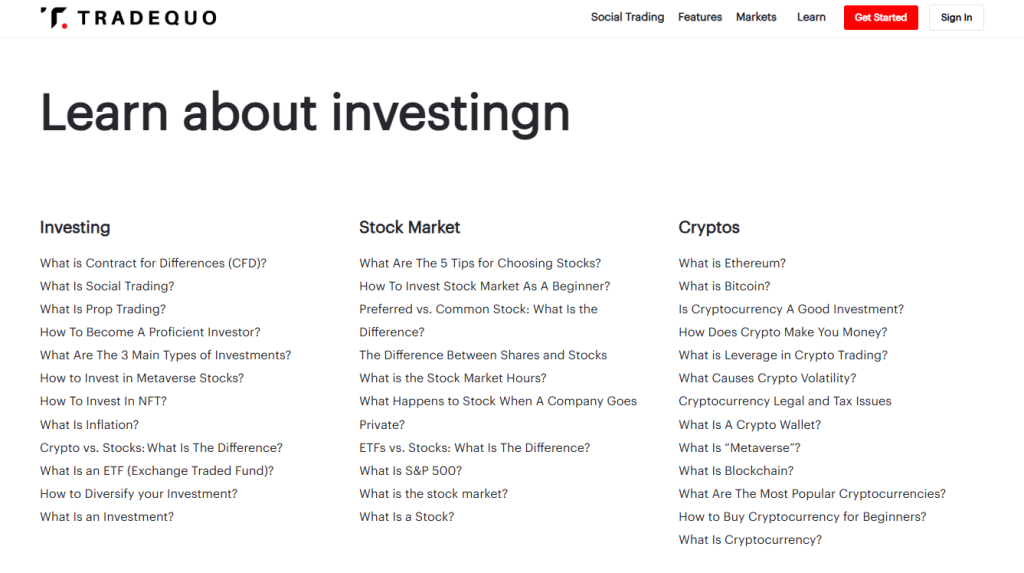1024x573 pixels.
Task: Open 'What Are The 5 Tips for Choosing Stocks?'
Action: [480, 263]
